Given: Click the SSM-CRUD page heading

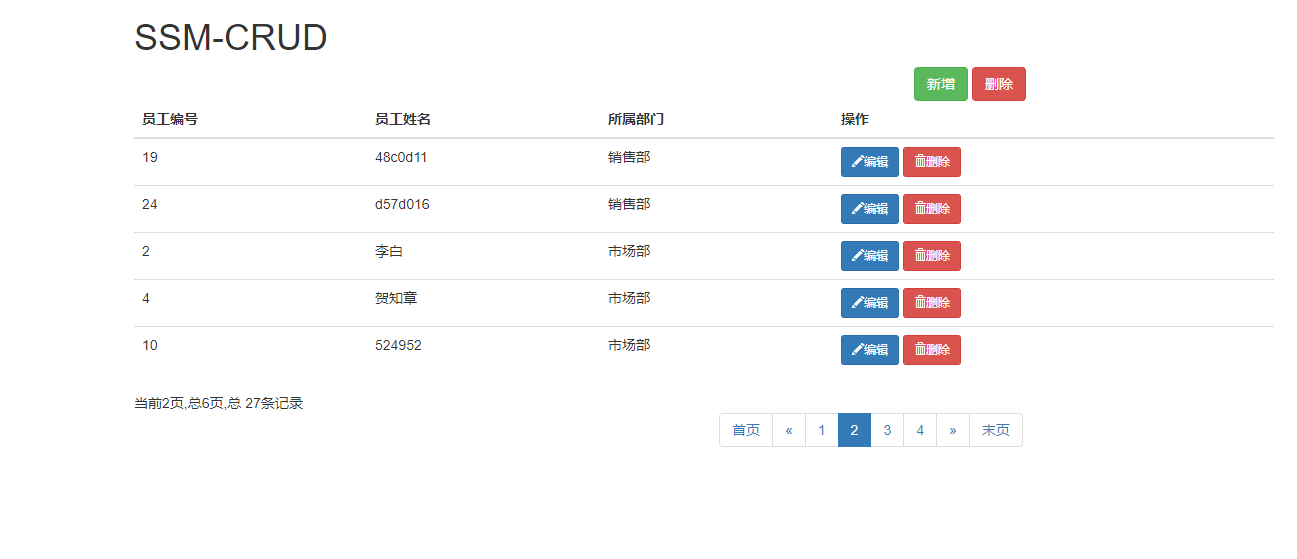Looking at the screenshot, I should coord(231,38).
